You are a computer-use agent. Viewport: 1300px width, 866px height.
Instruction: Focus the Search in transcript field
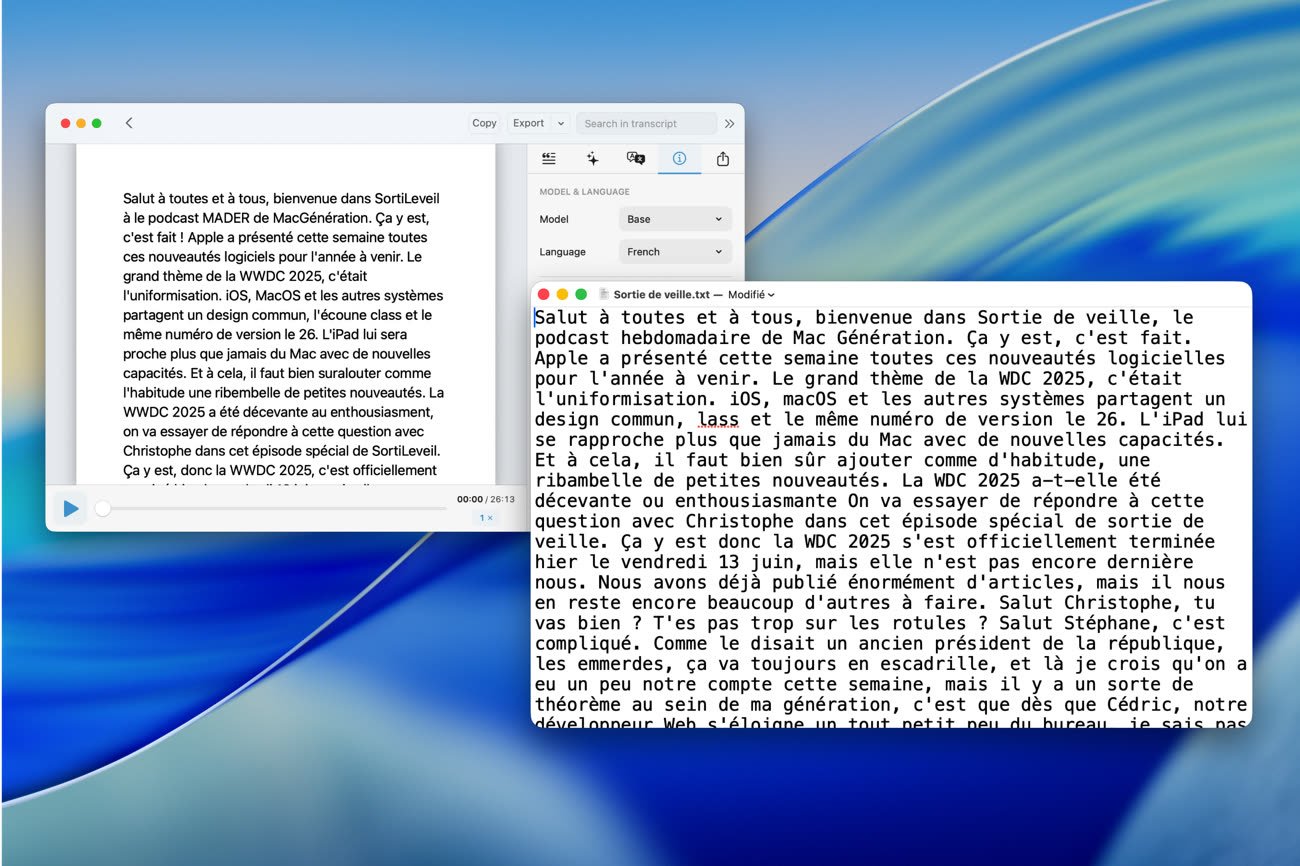[646, 123]
